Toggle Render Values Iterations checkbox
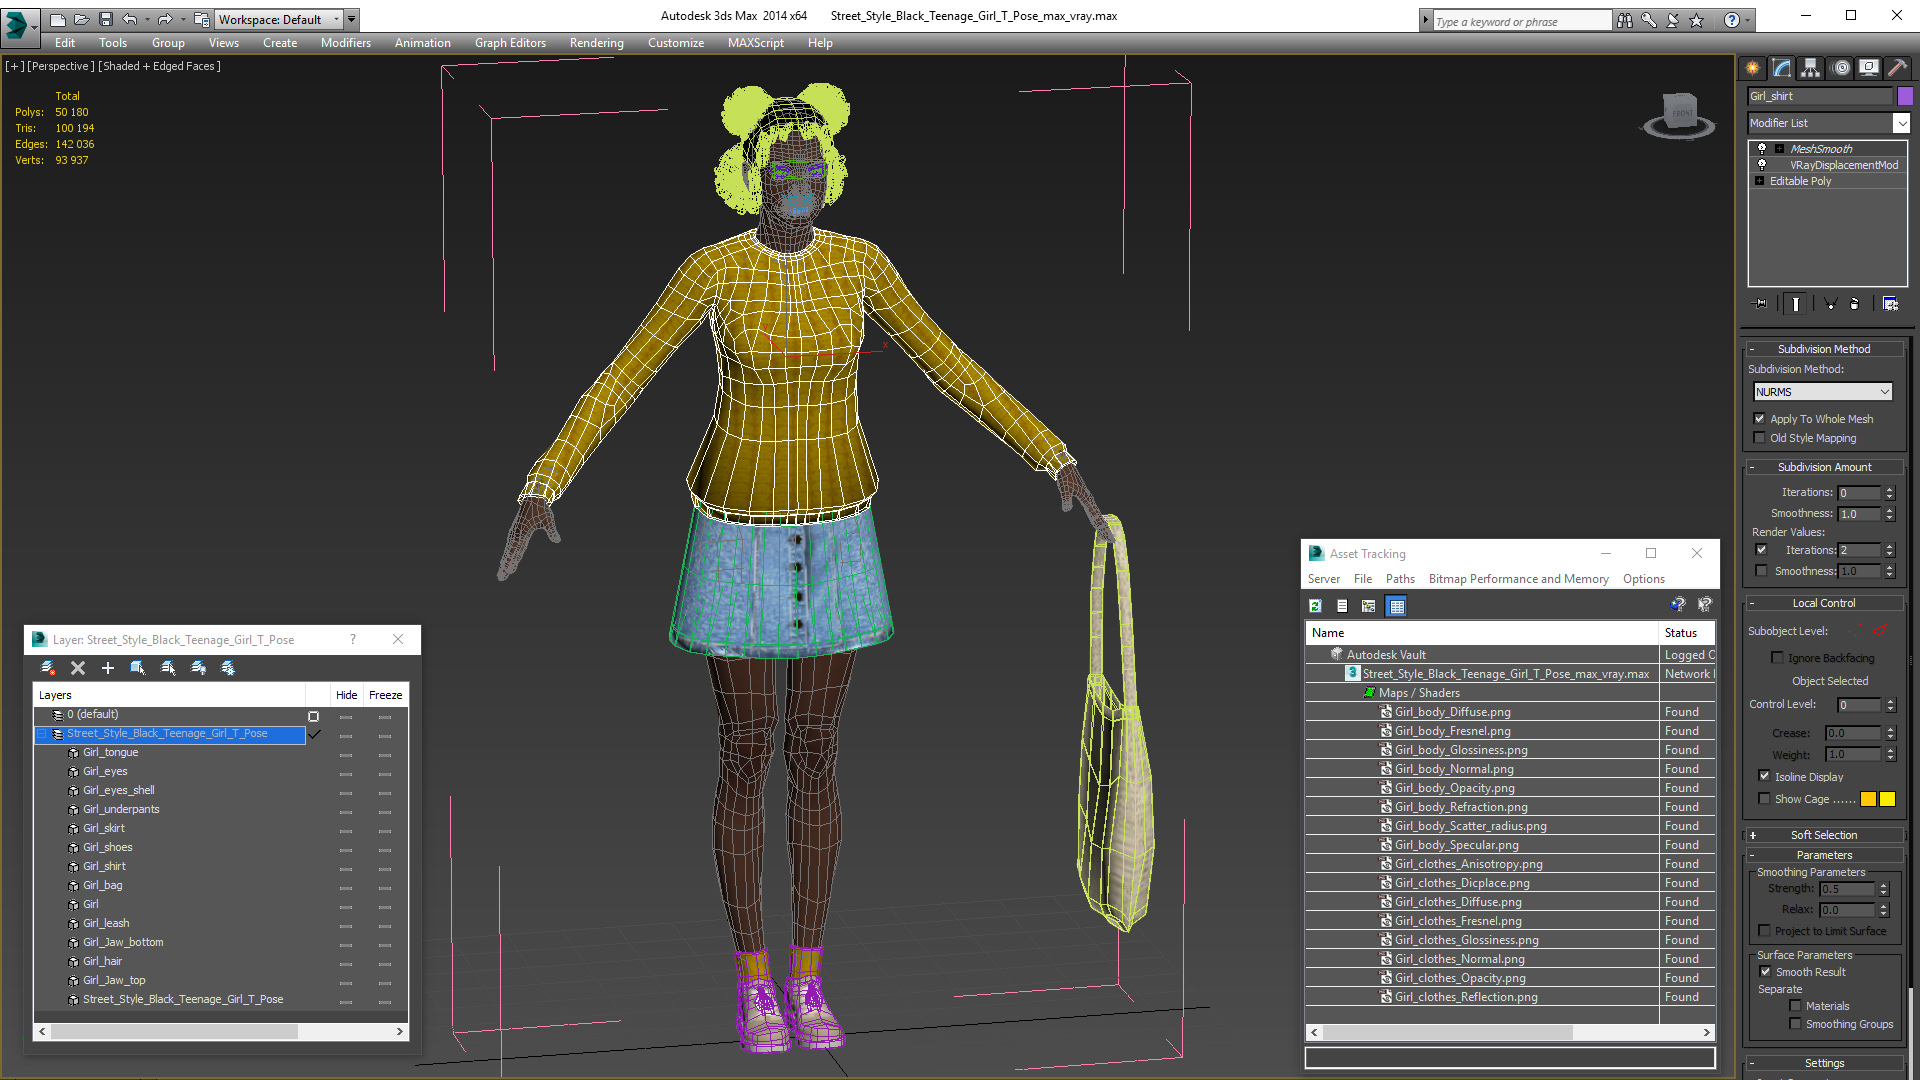The height and width of the screenshot is (1080, 1920). 1761,550
